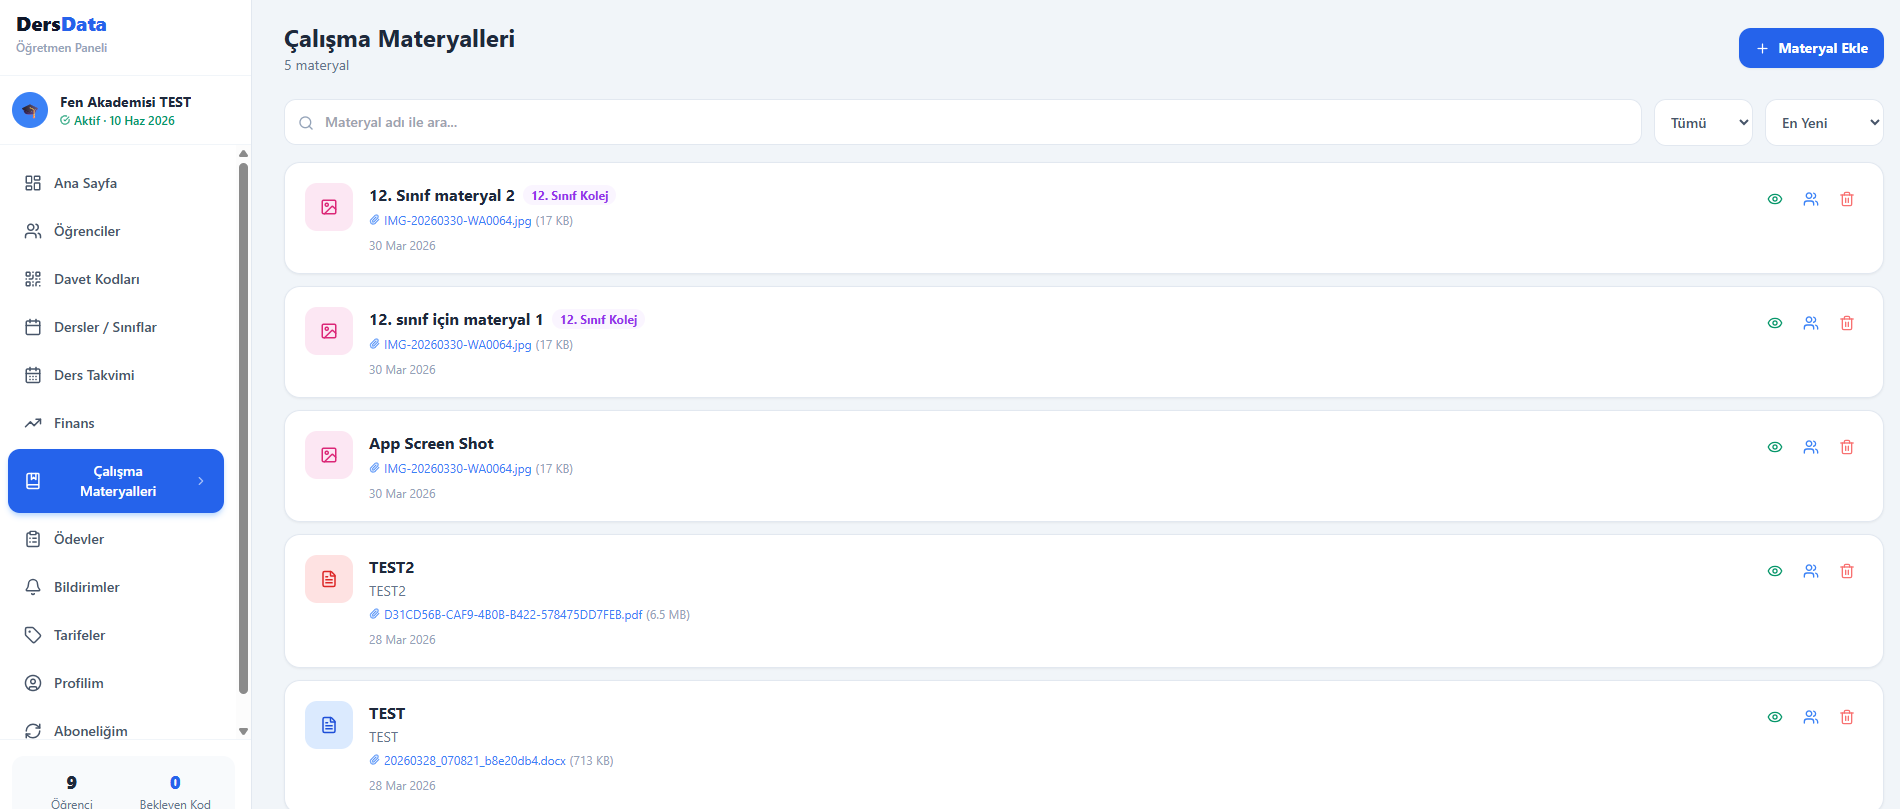This screenshot has width=1900, height=809.
Task: Click the pink image icon of App Screen Shot
Action: [x=329, y=455]
